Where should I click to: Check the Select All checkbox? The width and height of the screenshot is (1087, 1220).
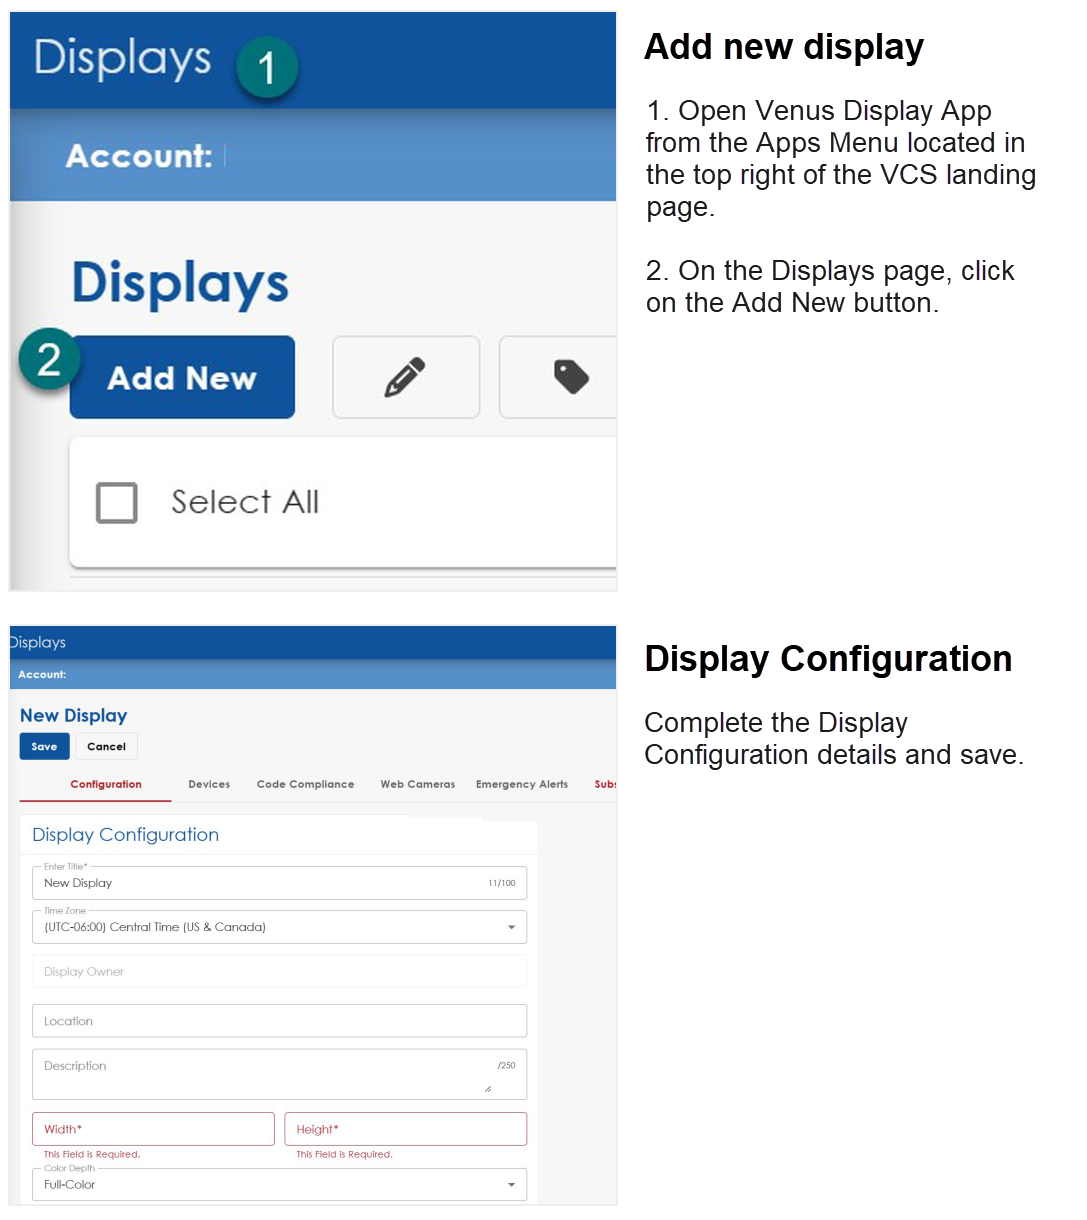coord(116,503)
